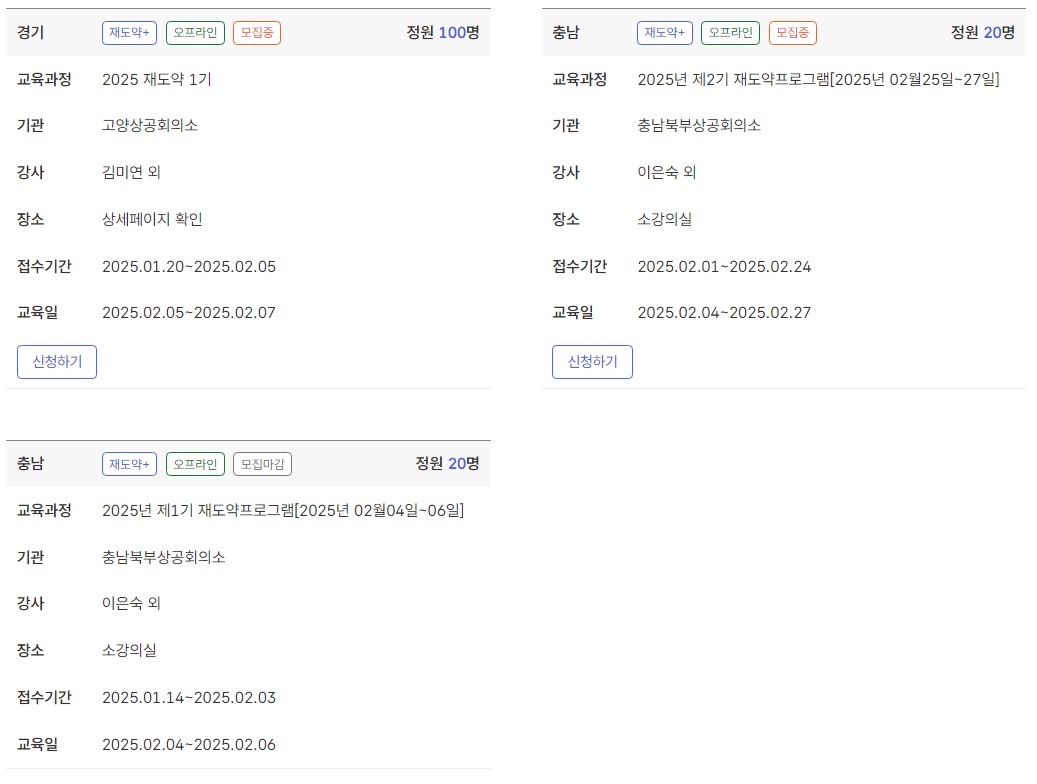Click the 오프라인 badge on the 제1기 충남 card

pyautogui.click(x=194, y=463)
